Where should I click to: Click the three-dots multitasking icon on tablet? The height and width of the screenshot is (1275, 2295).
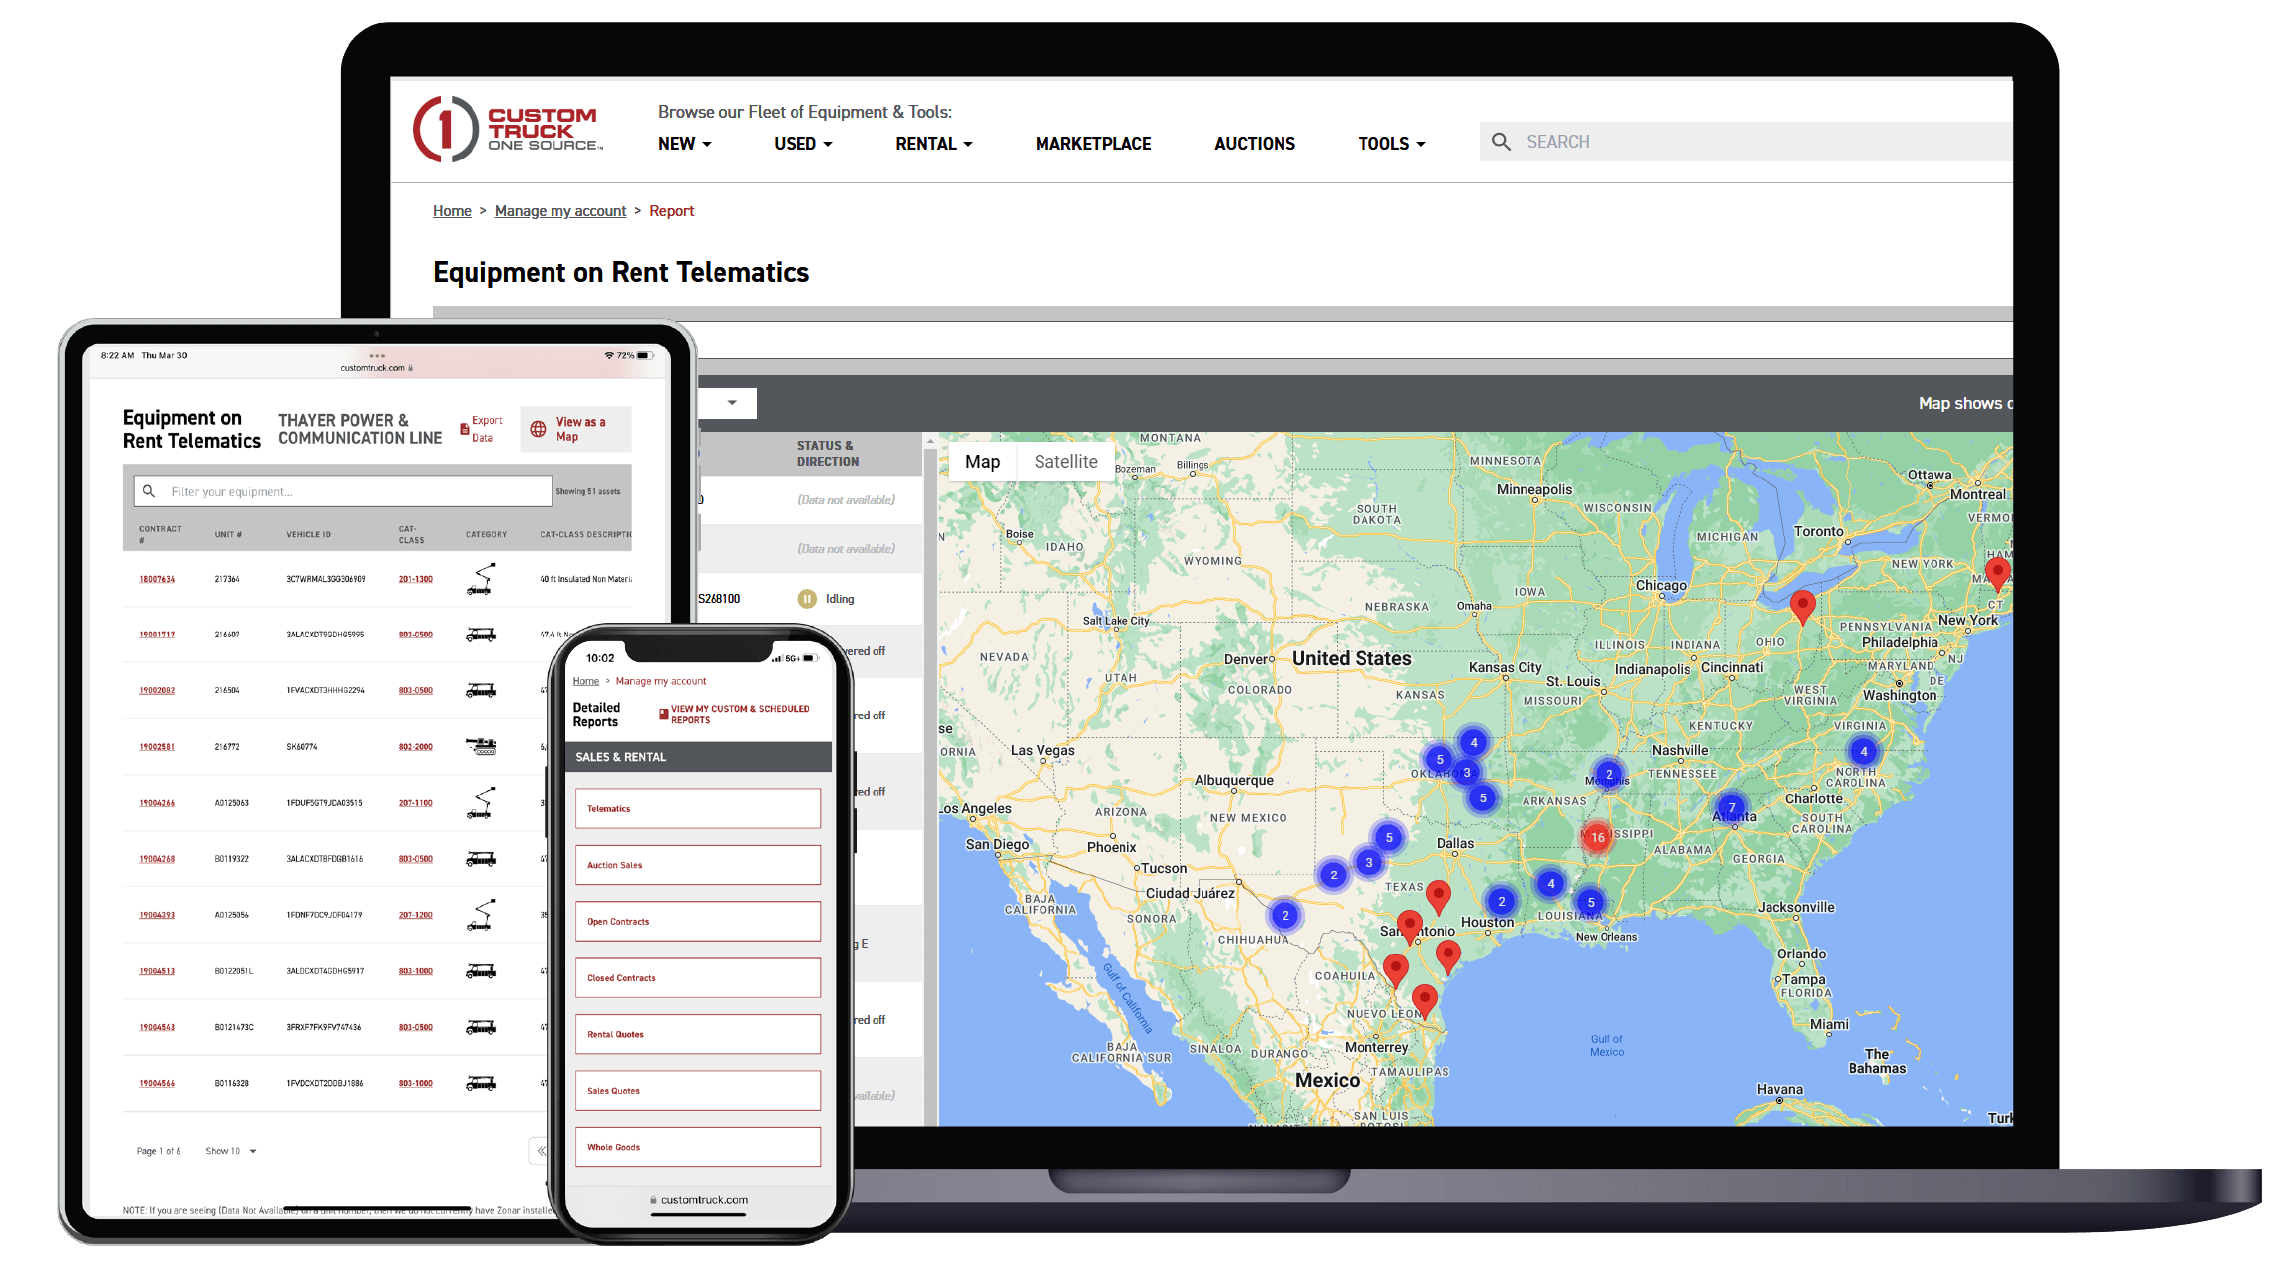point(377,356)
